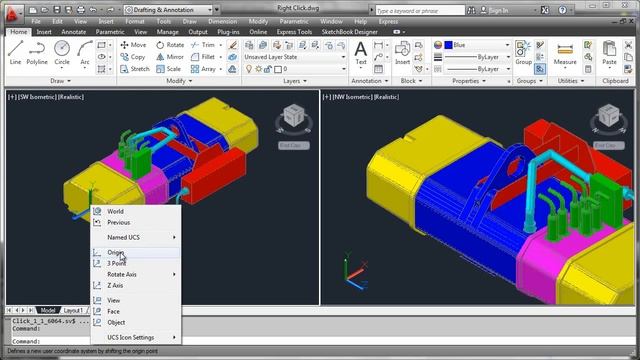Expand the Draw panel

(60, 81)
